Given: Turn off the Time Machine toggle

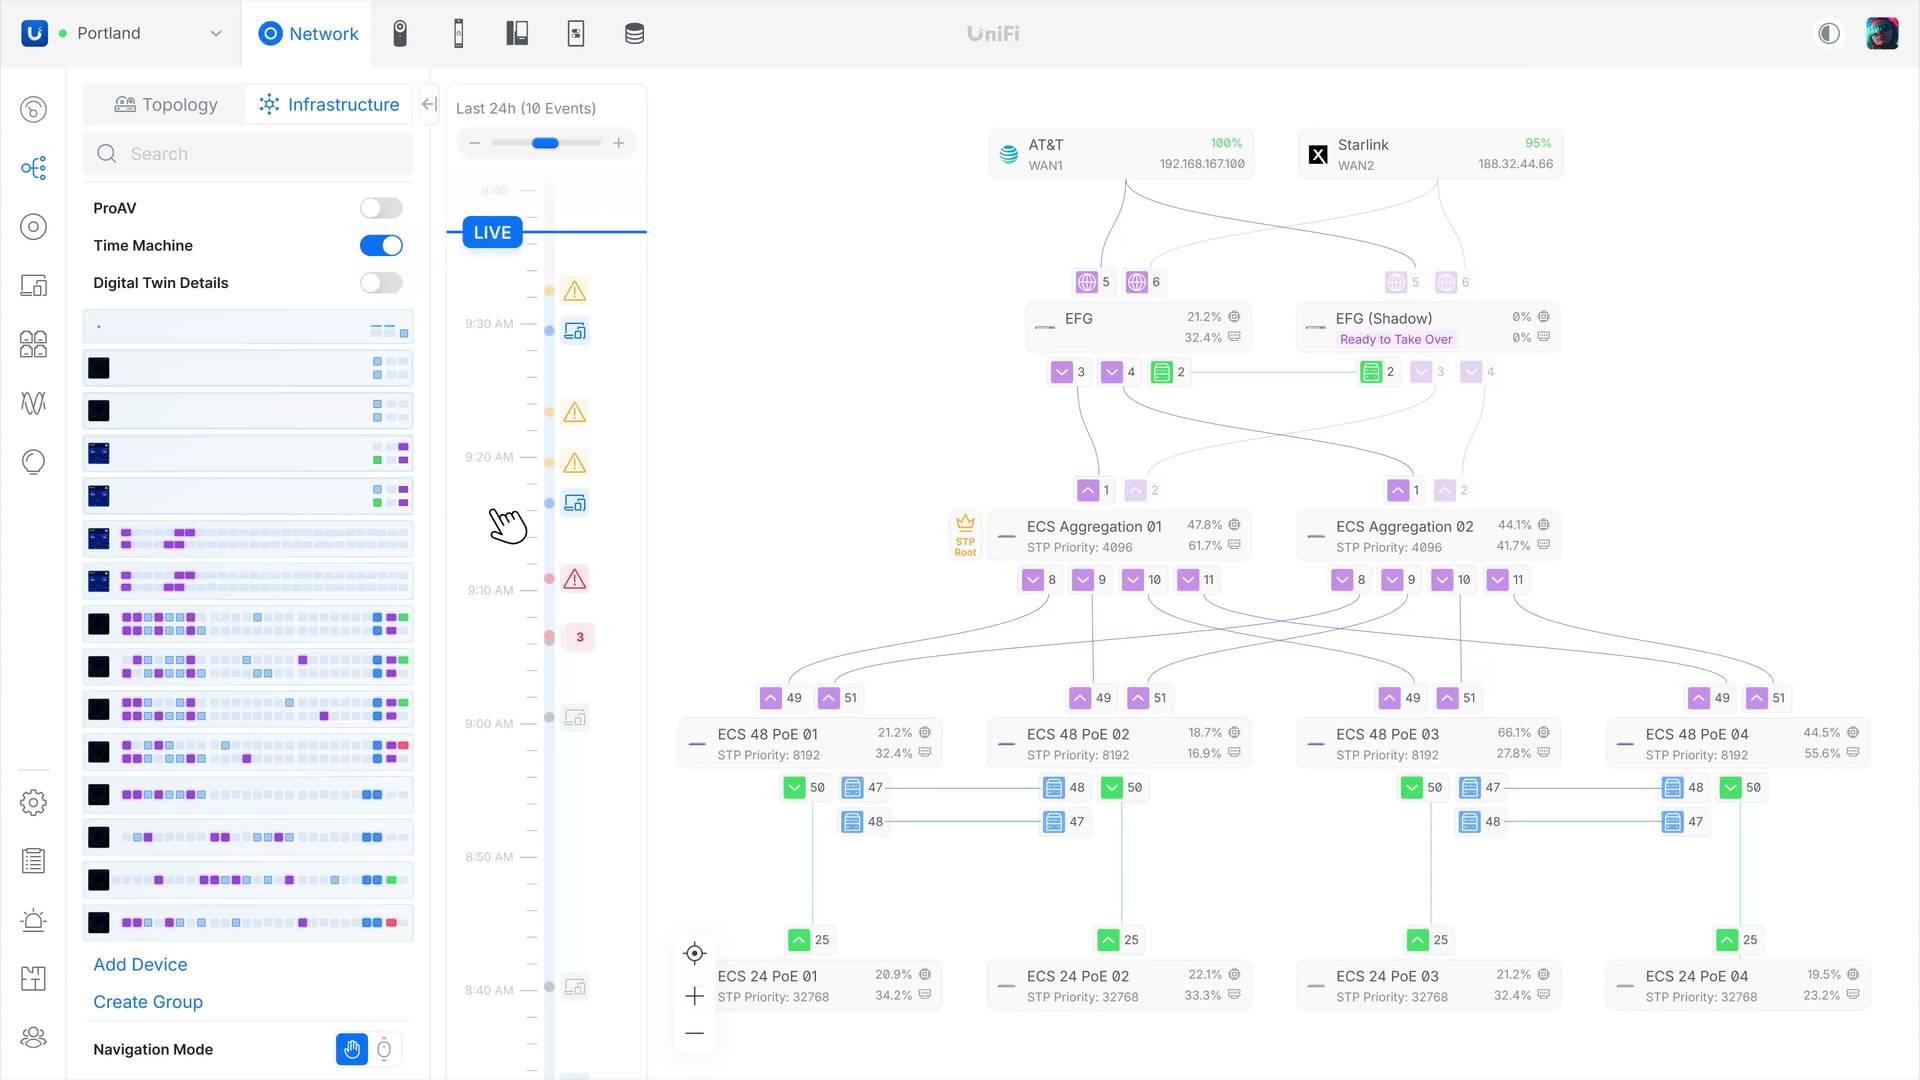Looking at the screenshot, I should [x=381, y=245].
